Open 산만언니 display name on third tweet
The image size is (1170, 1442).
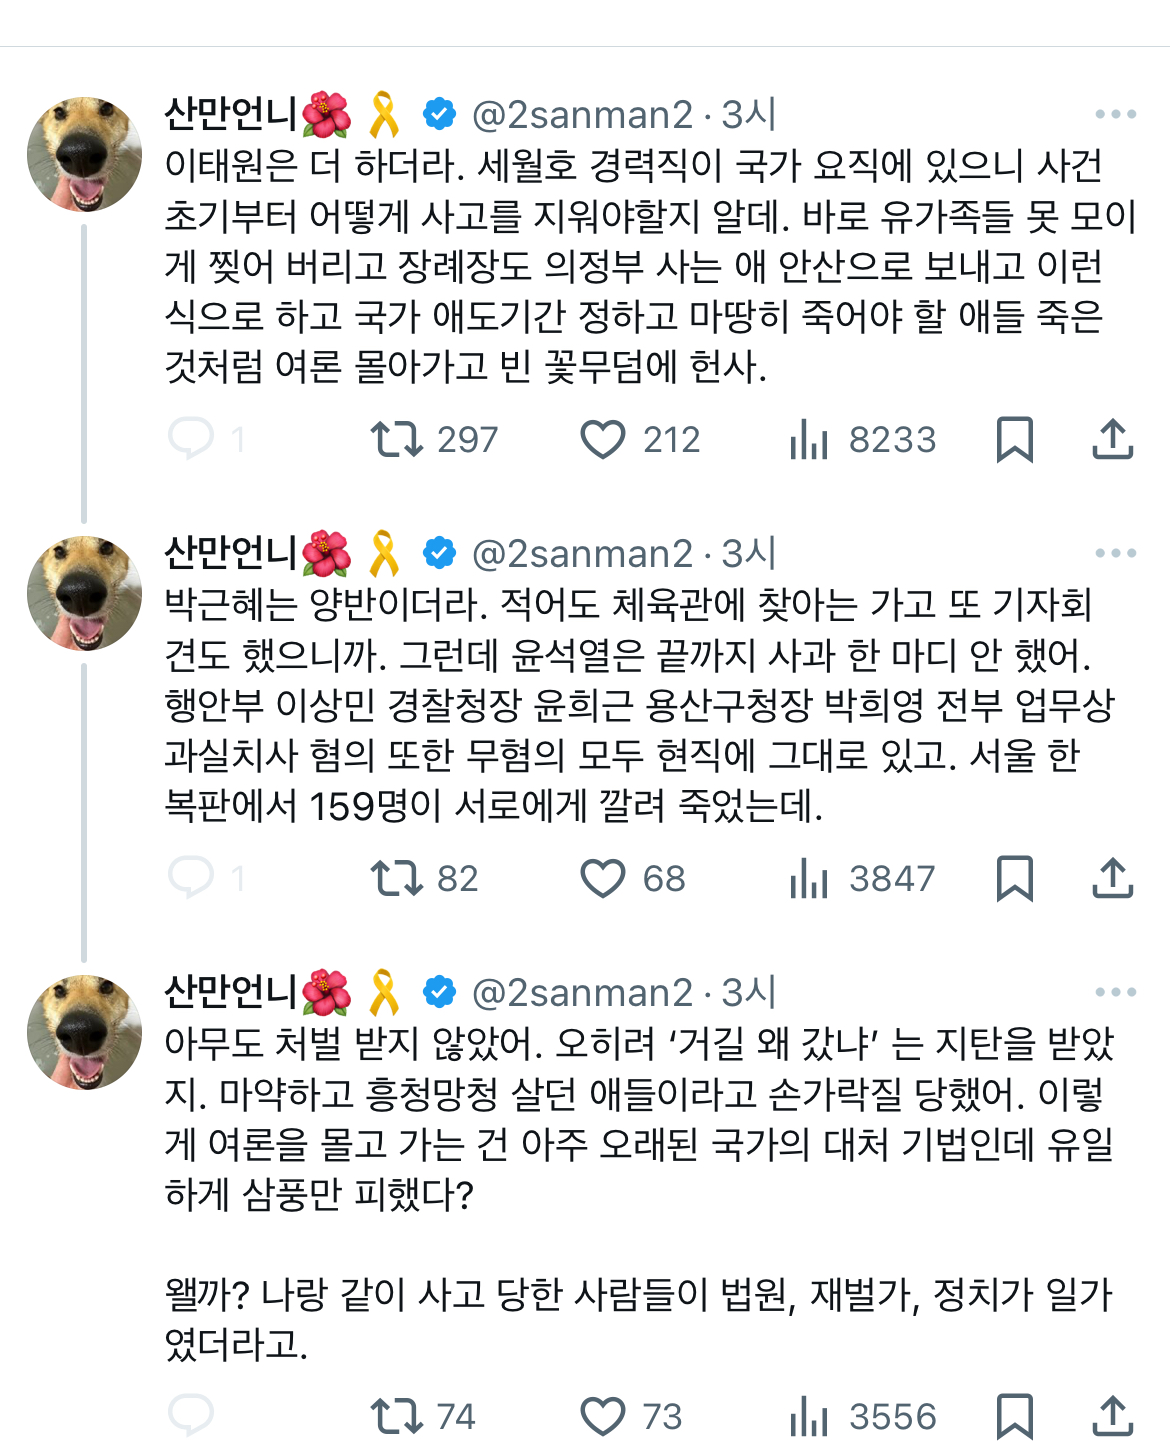point(231,992)
